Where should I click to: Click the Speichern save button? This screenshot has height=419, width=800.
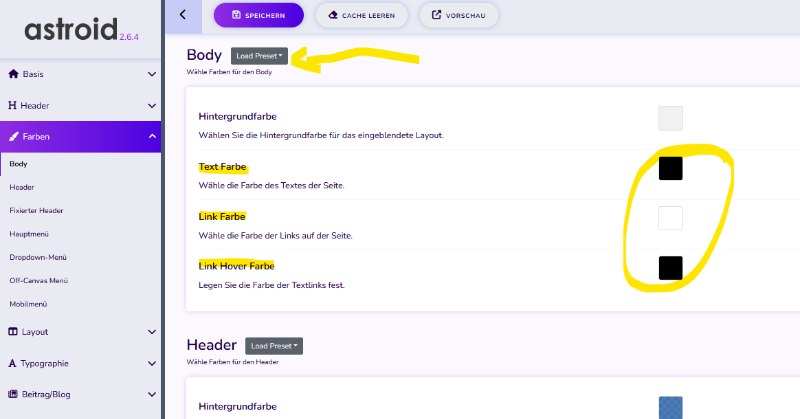(x=259, y=15)
